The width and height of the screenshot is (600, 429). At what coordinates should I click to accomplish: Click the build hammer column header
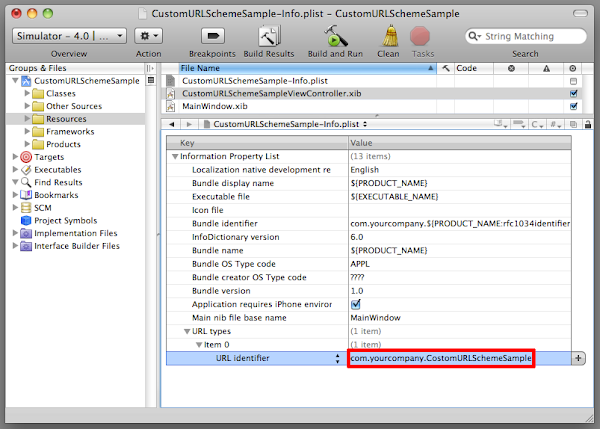pyautogui.click(x=445, y=68)
